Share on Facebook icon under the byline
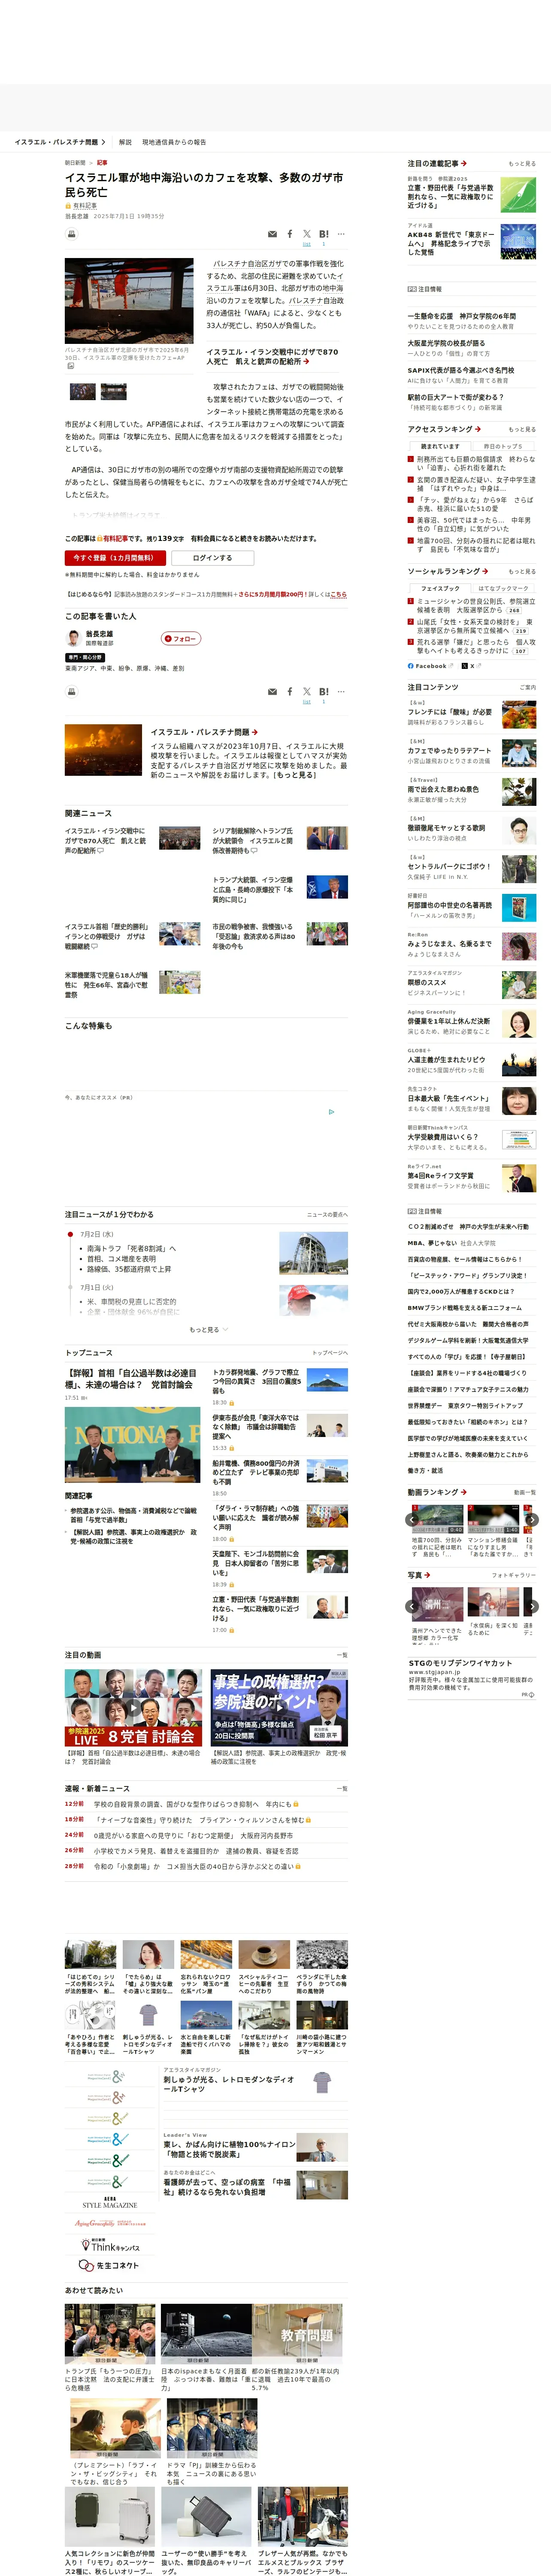This screenshot has height=2576, width=551. pos(290,234)
